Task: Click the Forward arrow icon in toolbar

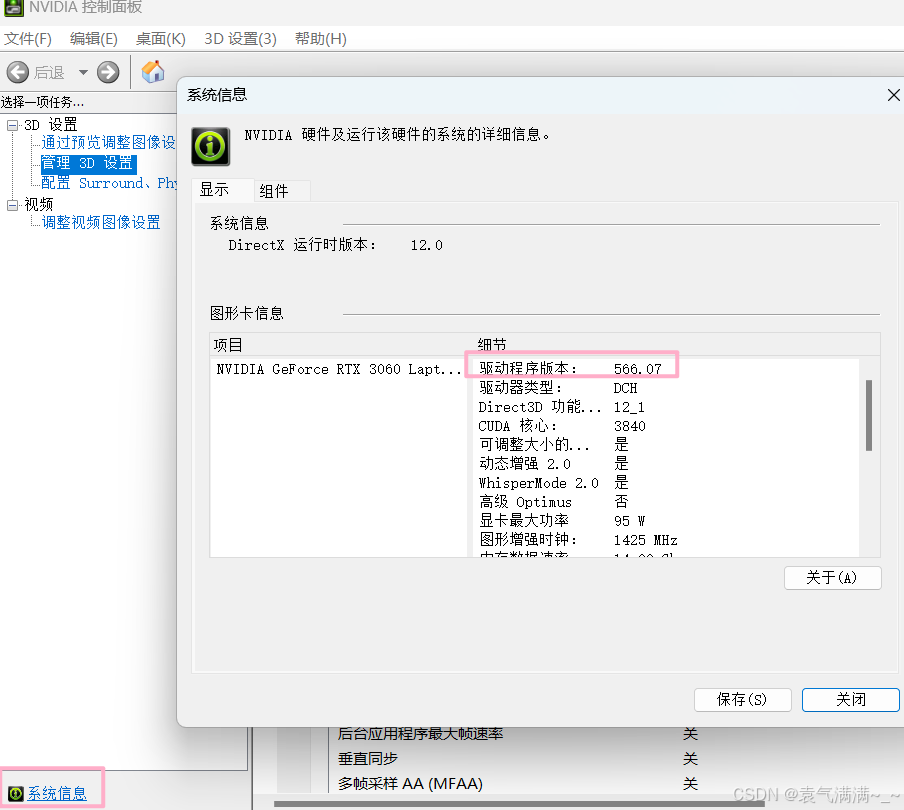Action: pos(108,73)
